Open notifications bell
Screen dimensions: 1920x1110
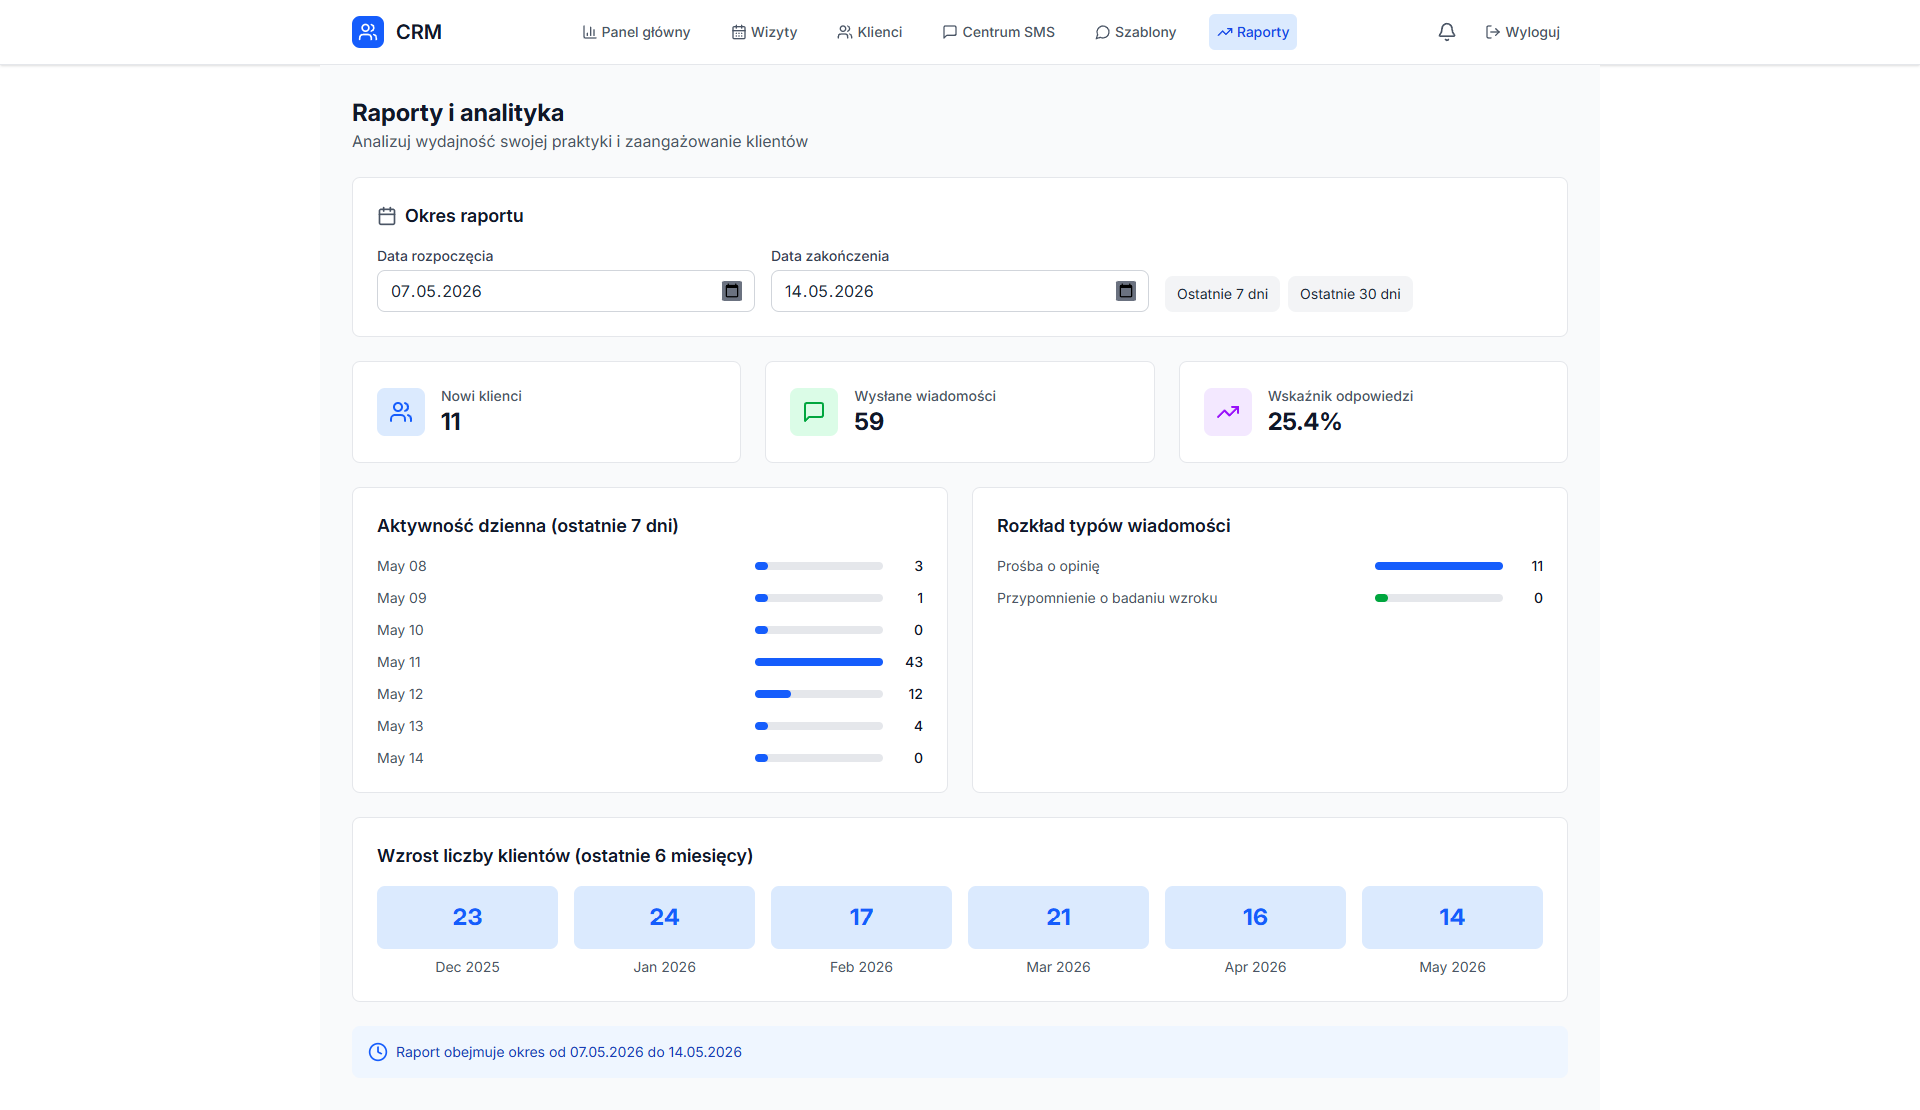point(1447,32)
